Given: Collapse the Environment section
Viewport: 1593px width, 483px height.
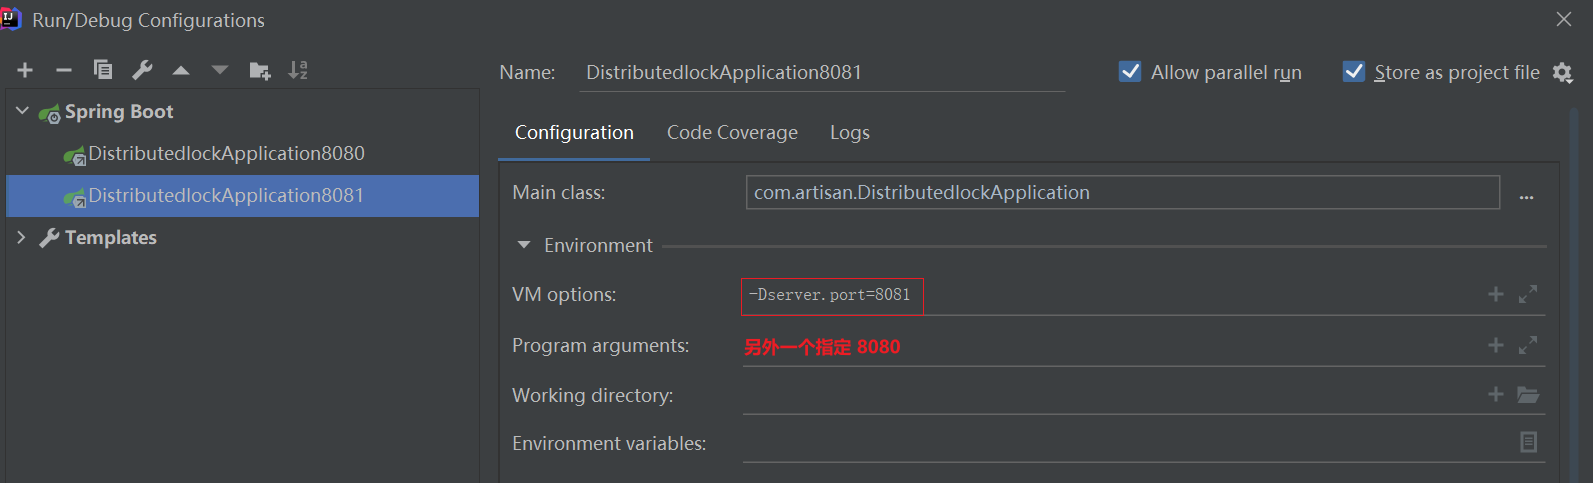Looking at the screenshot, I should [x=524, y=245].
